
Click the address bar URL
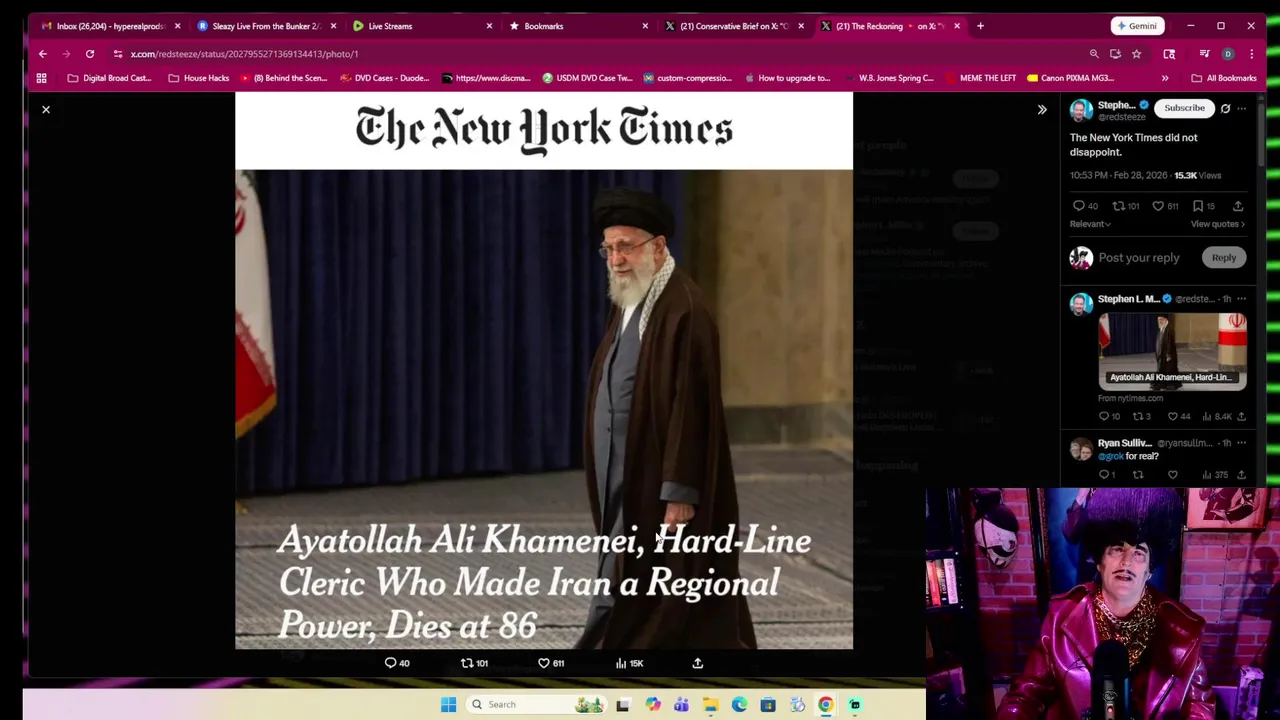click(244, 54)
